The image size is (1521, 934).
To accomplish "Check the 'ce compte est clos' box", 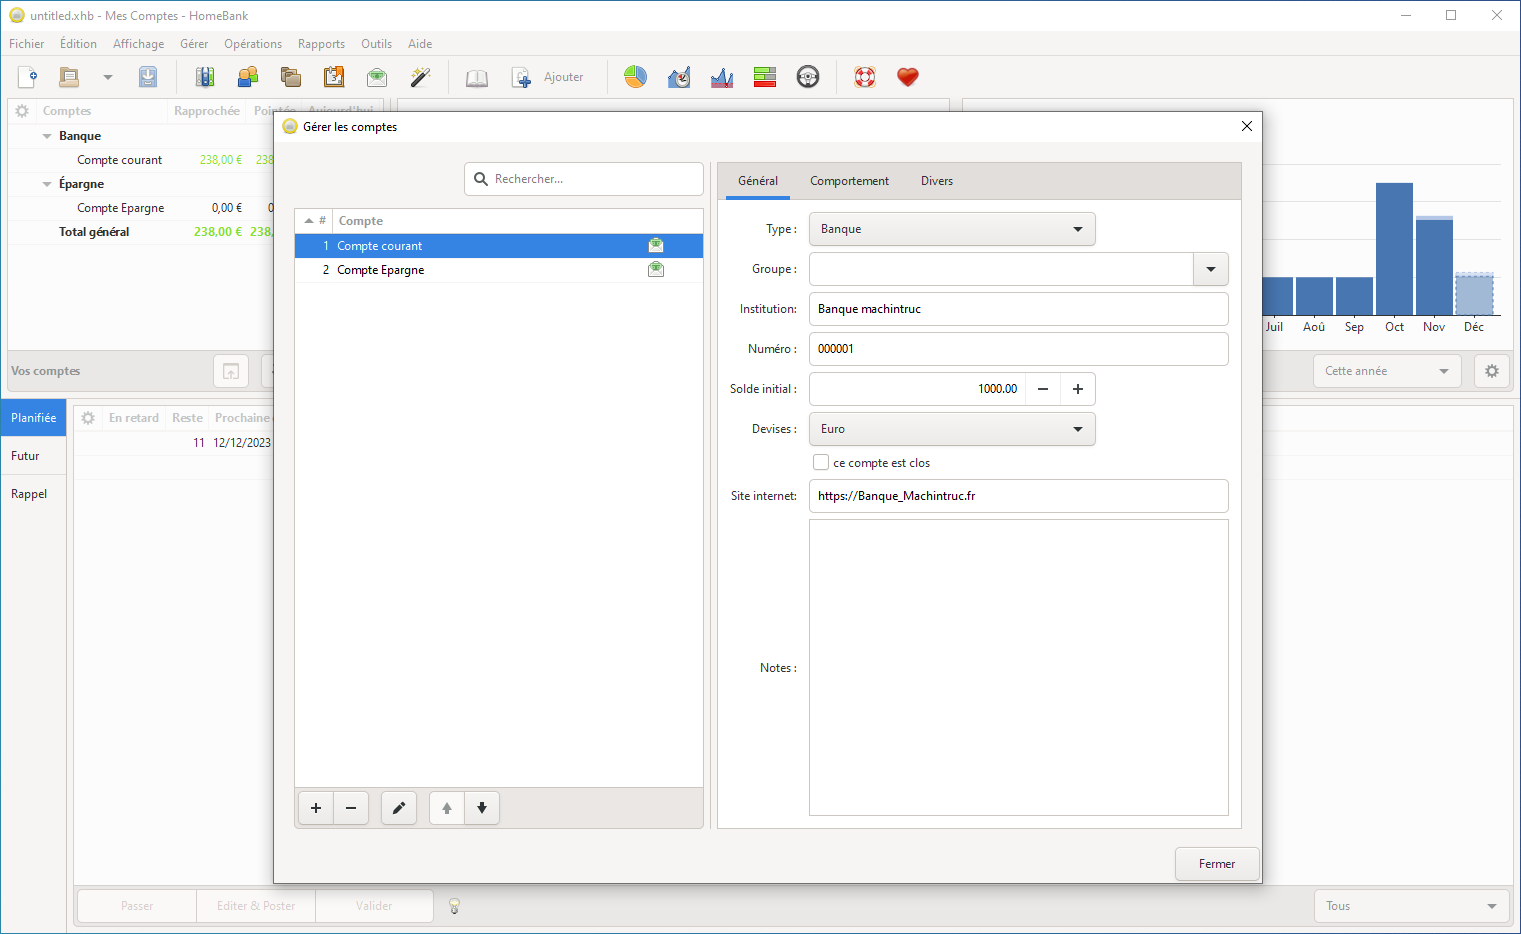I will click(821, 463).
